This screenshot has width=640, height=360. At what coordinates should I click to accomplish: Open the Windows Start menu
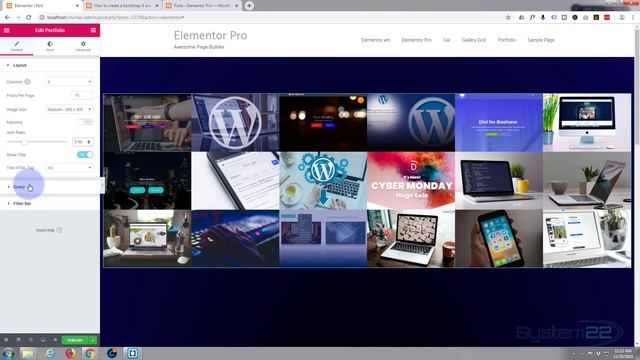8,353
